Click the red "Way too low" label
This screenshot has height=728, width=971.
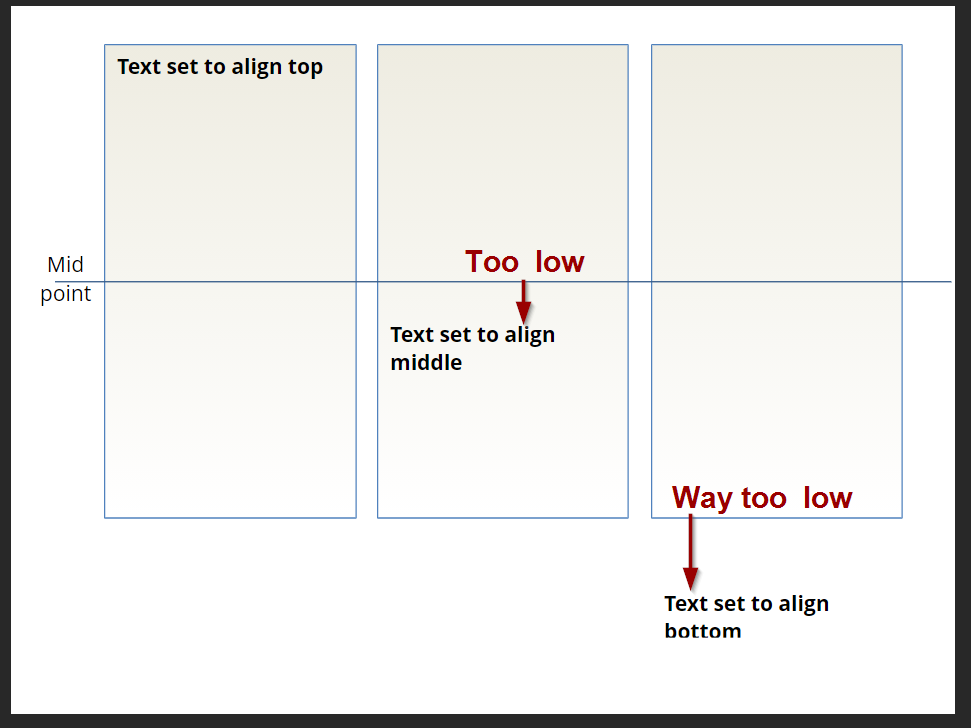pos(761,497)
